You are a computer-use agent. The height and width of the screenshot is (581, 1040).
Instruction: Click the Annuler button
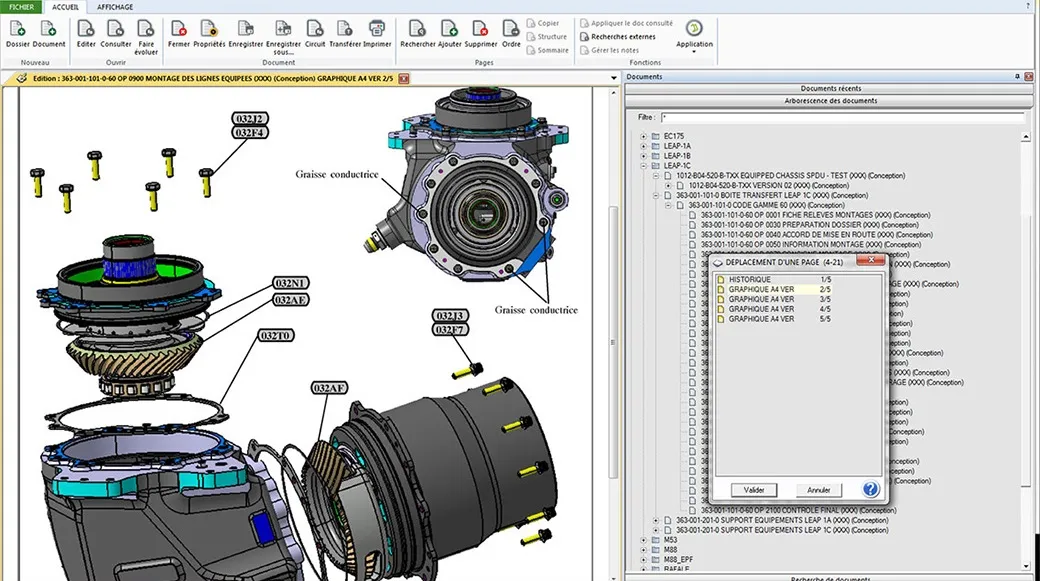818,490
